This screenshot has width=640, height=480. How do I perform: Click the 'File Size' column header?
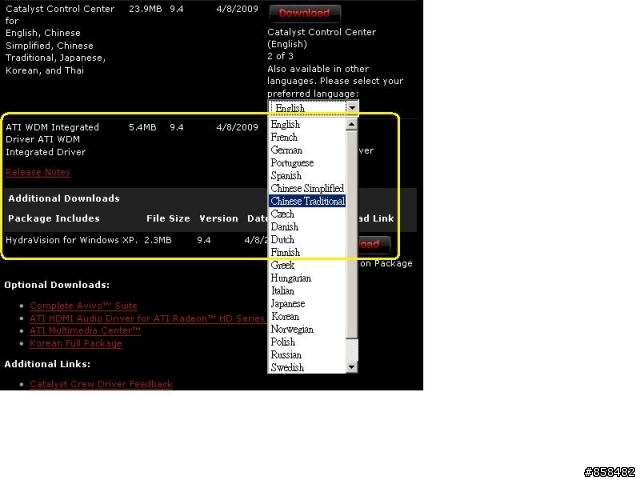click(168, 219)
